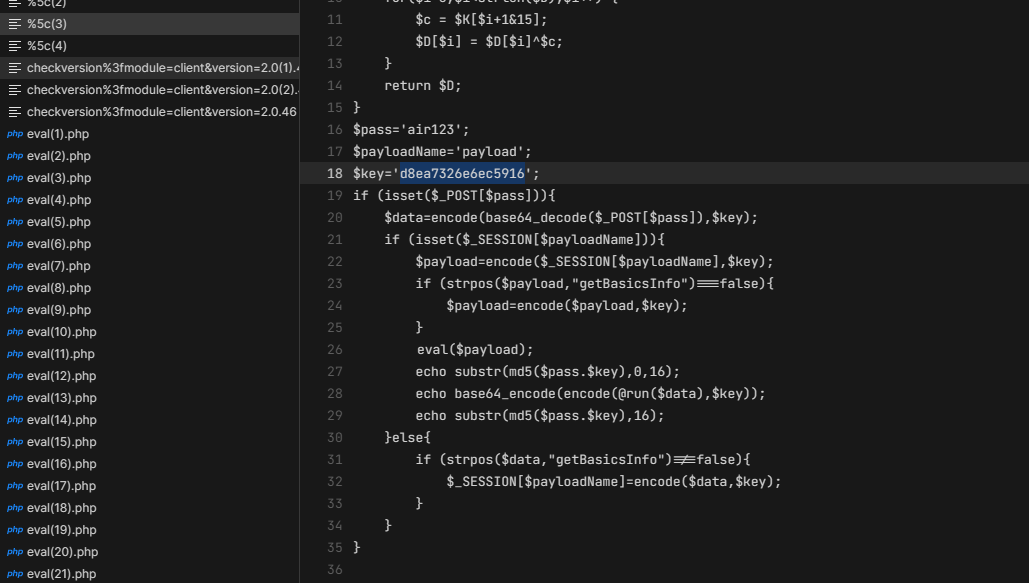Click the highlighted key d8ea7326e6ec5916
The image size is (1029, 583).
[x=462, y=173]
